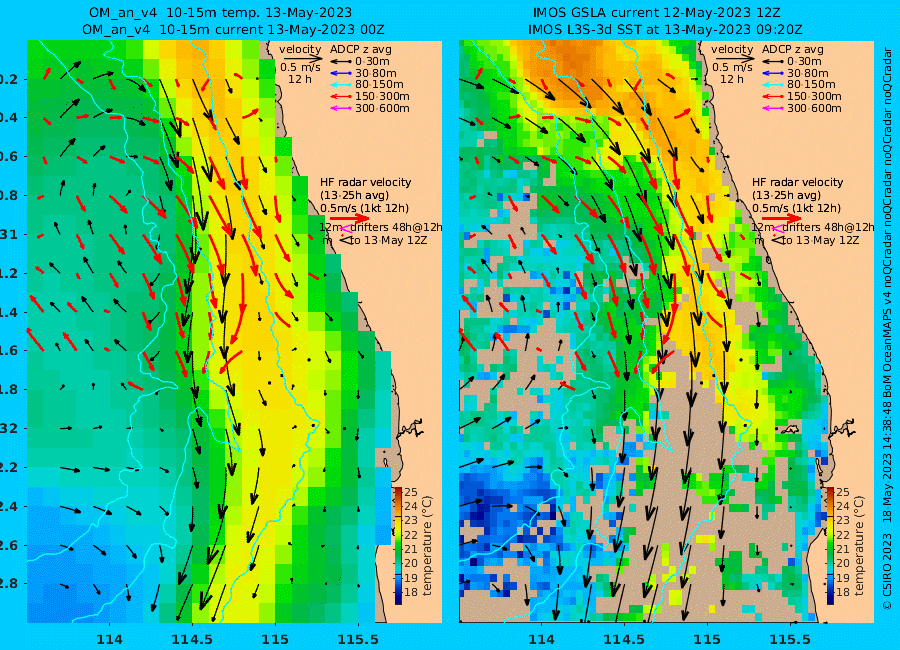This screenshot has height=650, width=900.
Task: Click '12 h' velocity label in IMOS panel
Action: click(x=732, y=79)
